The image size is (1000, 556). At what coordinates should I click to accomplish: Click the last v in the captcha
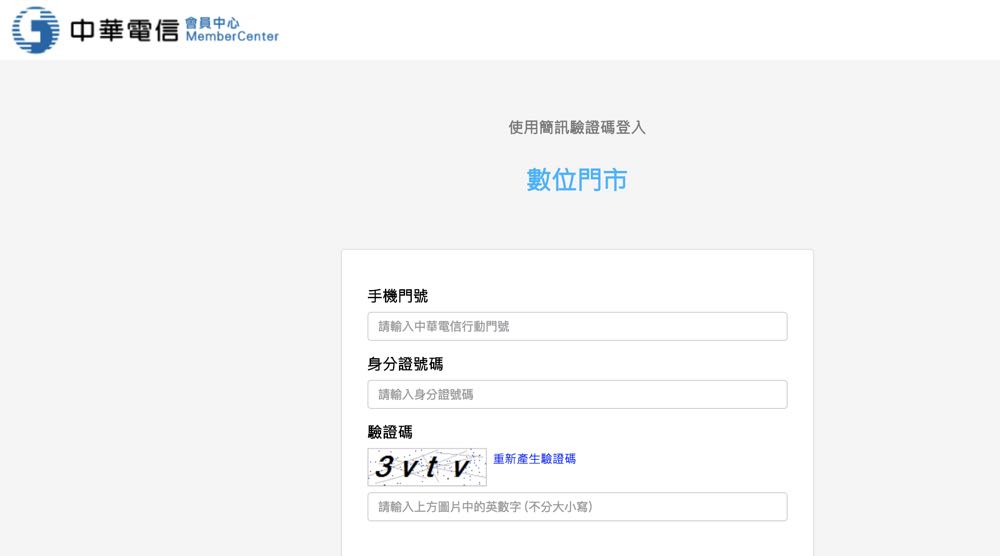[x=460, y=468]
